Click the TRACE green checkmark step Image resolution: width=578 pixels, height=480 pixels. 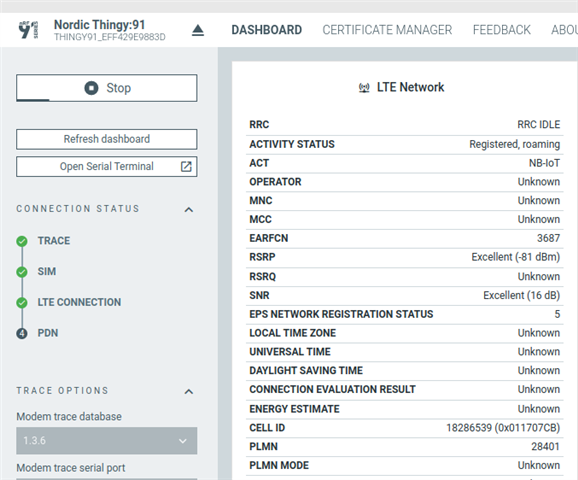click(x=22, y=241)
